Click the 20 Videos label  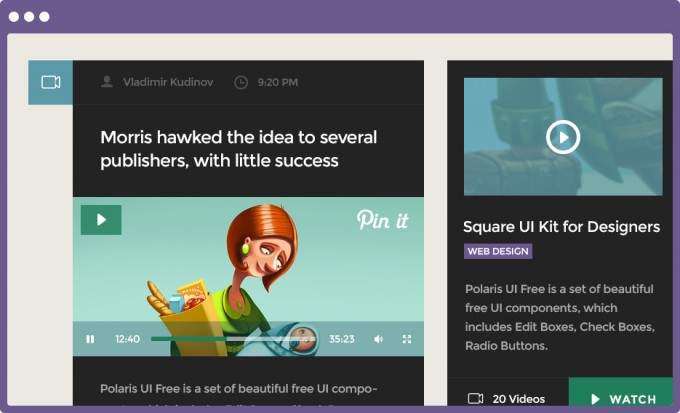pos(519,399)
